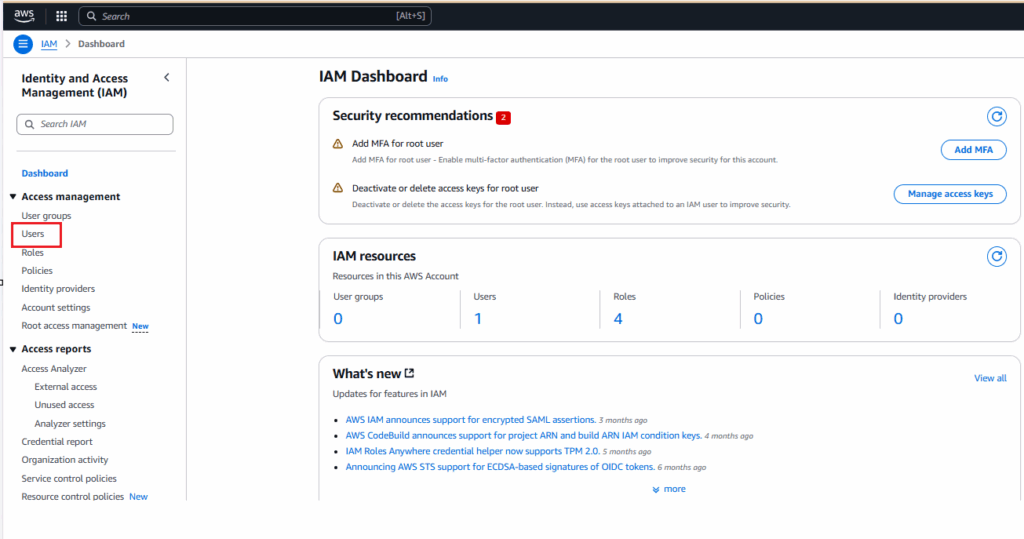This screenshot has height=539, width=1024.
Task: Open Policies in the sidebar
Action: (37, 270)
